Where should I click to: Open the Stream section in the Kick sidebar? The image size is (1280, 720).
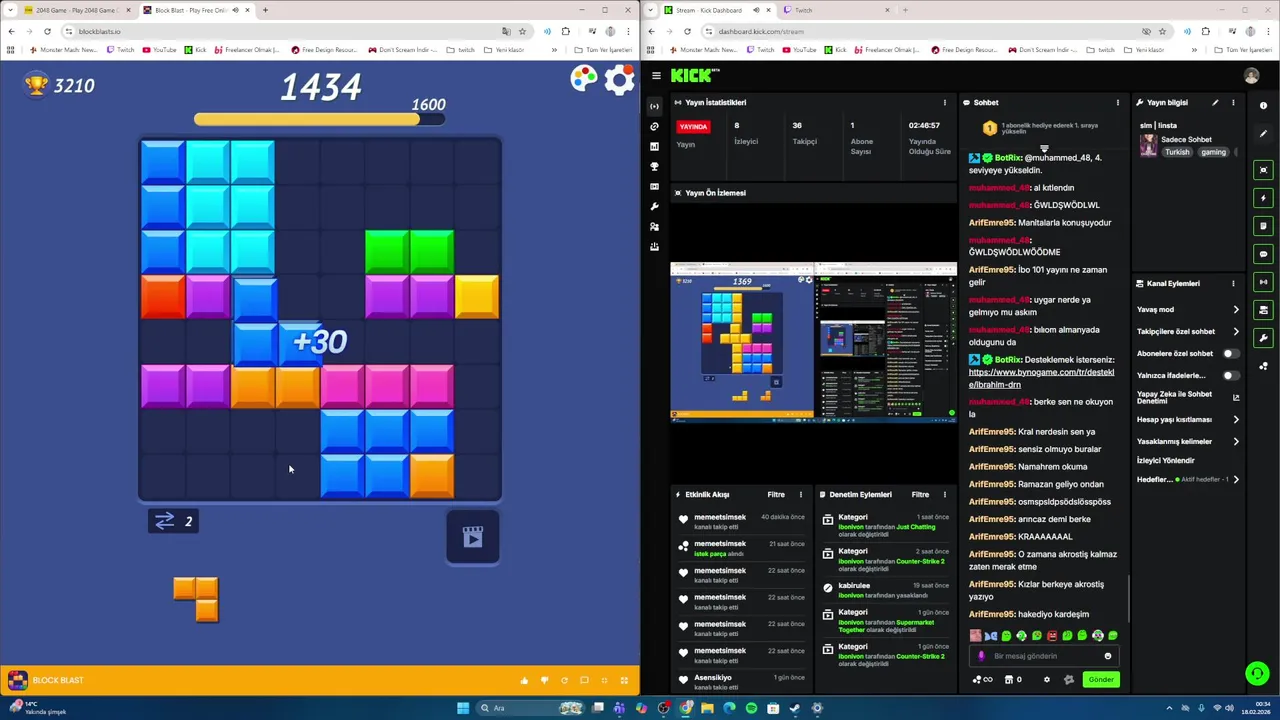click(654, 106)
